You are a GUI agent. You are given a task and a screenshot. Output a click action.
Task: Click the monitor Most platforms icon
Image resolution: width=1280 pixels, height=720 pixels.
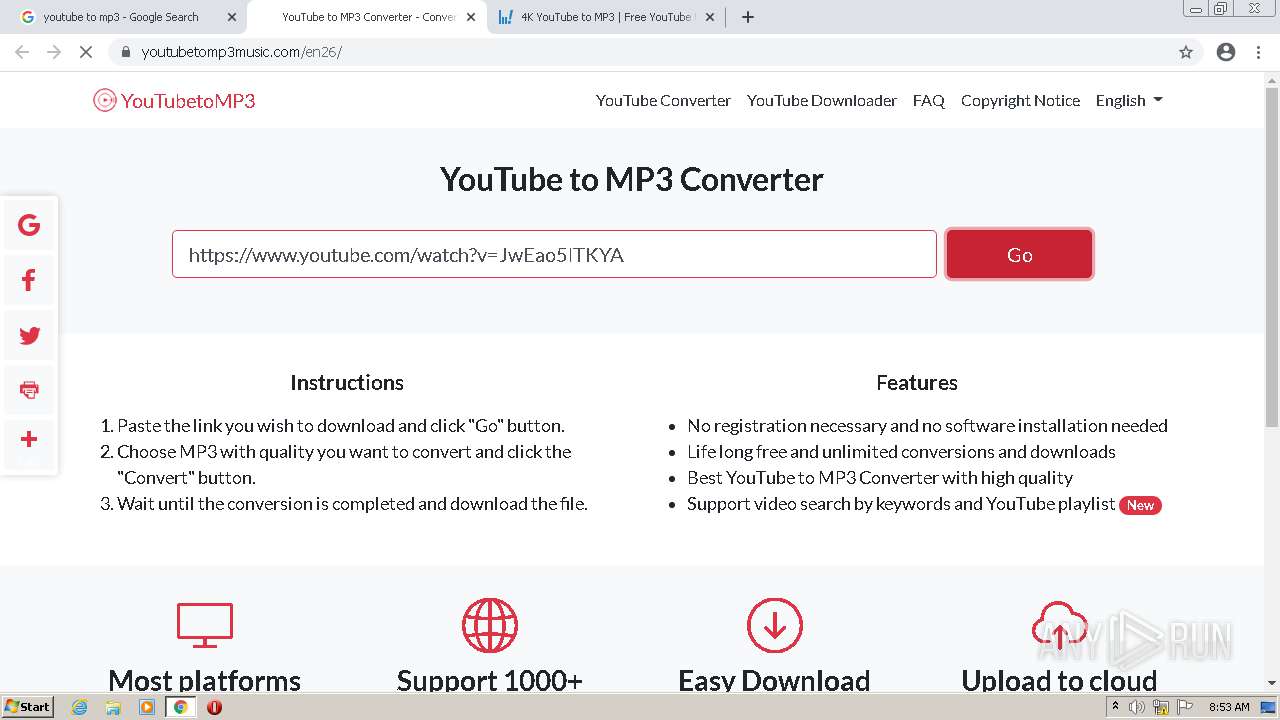click(205, 625)
